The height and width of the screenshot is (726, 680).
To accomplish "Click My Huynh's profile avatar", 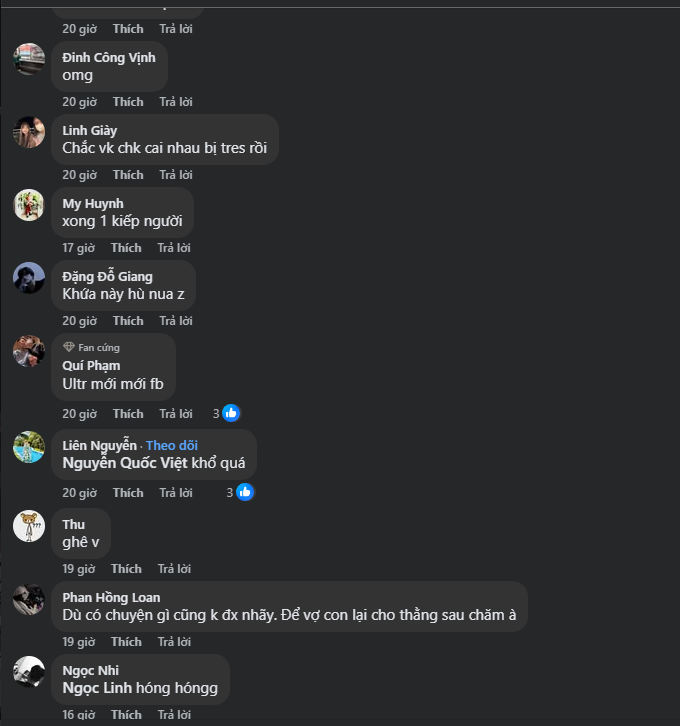I will (x=29, y=205).
